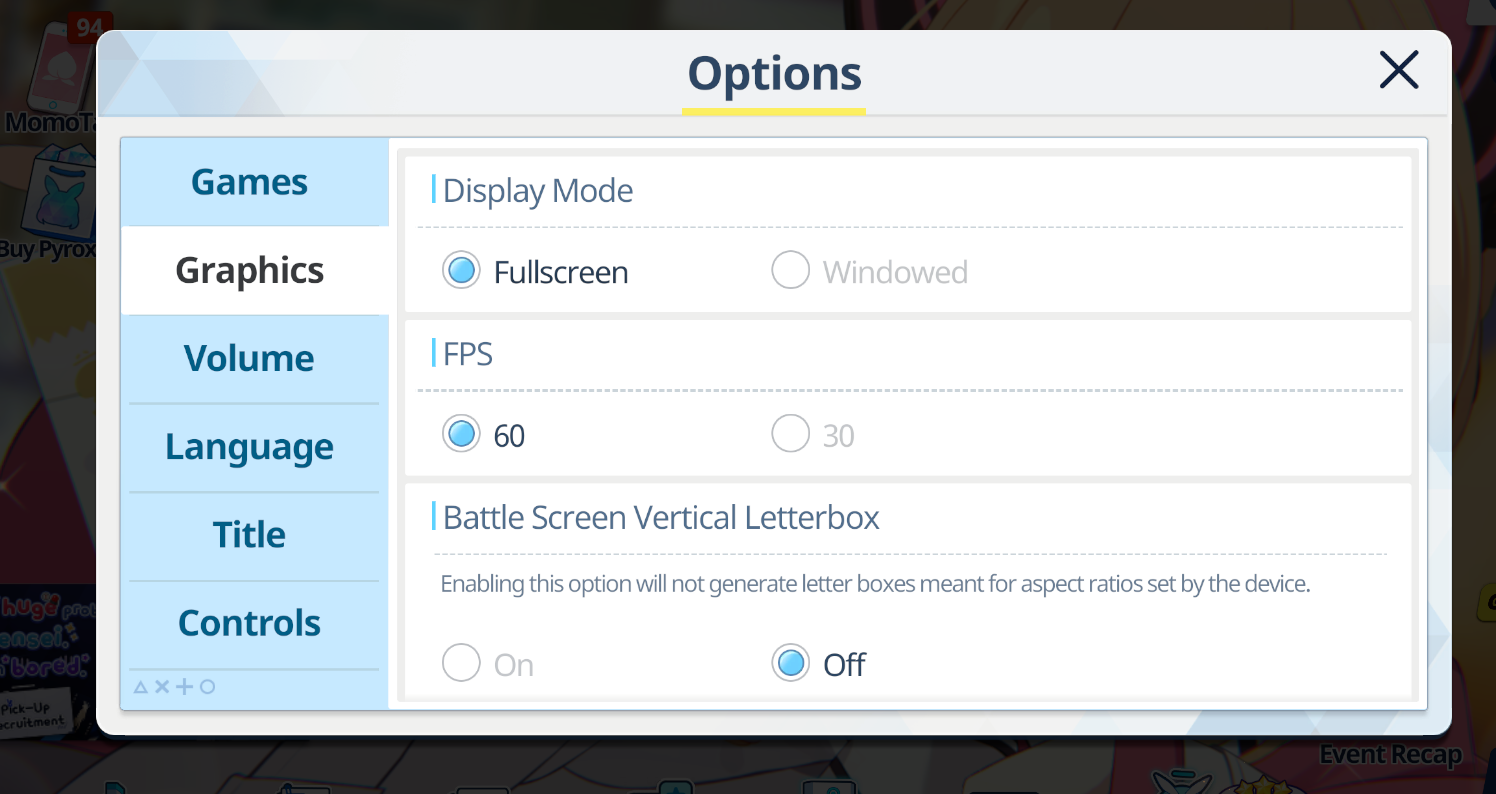This screenshot has width=1496, height=794.
Task: Set FPS to 60
Action: coord(461,435)
